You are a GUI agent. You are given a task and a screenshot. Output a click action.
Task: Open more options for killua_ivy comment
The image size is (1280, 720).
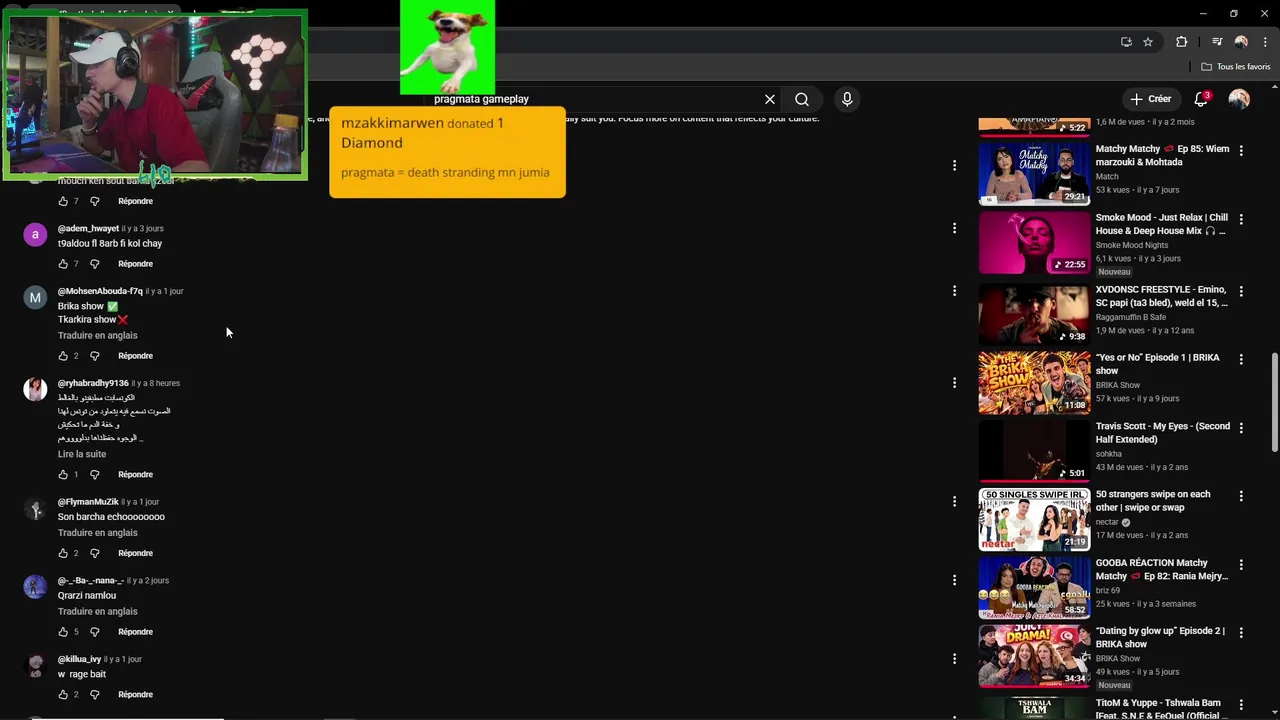[954, 659]
